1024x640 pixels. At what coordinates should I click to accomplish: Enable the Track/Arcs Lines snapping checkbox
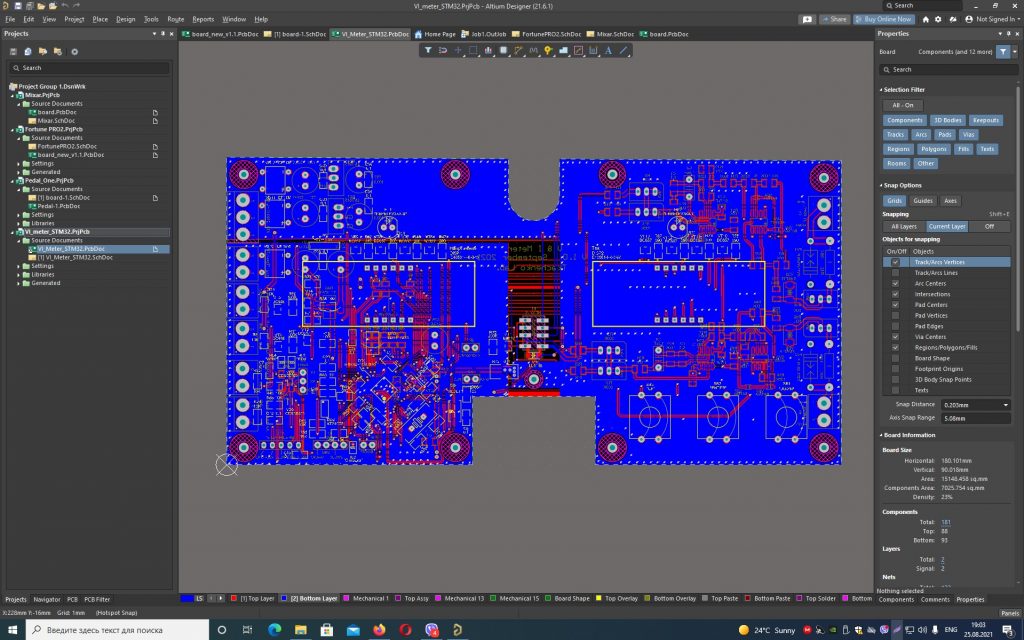coord(895,273)
